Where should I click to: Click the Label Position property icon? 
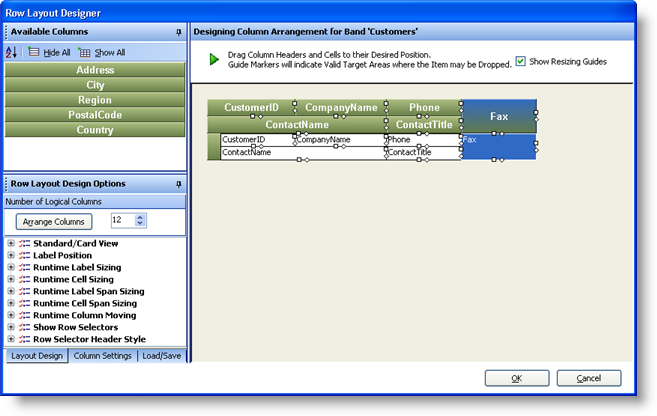pos(24,255)
